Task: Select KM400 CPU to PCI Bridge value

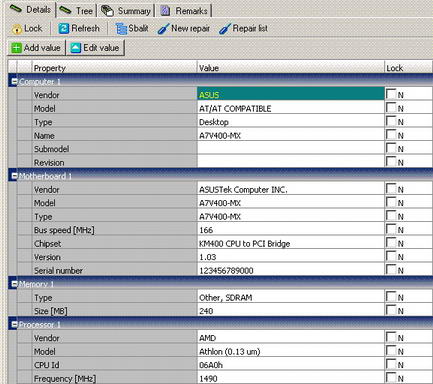Action: coord(291,243)
